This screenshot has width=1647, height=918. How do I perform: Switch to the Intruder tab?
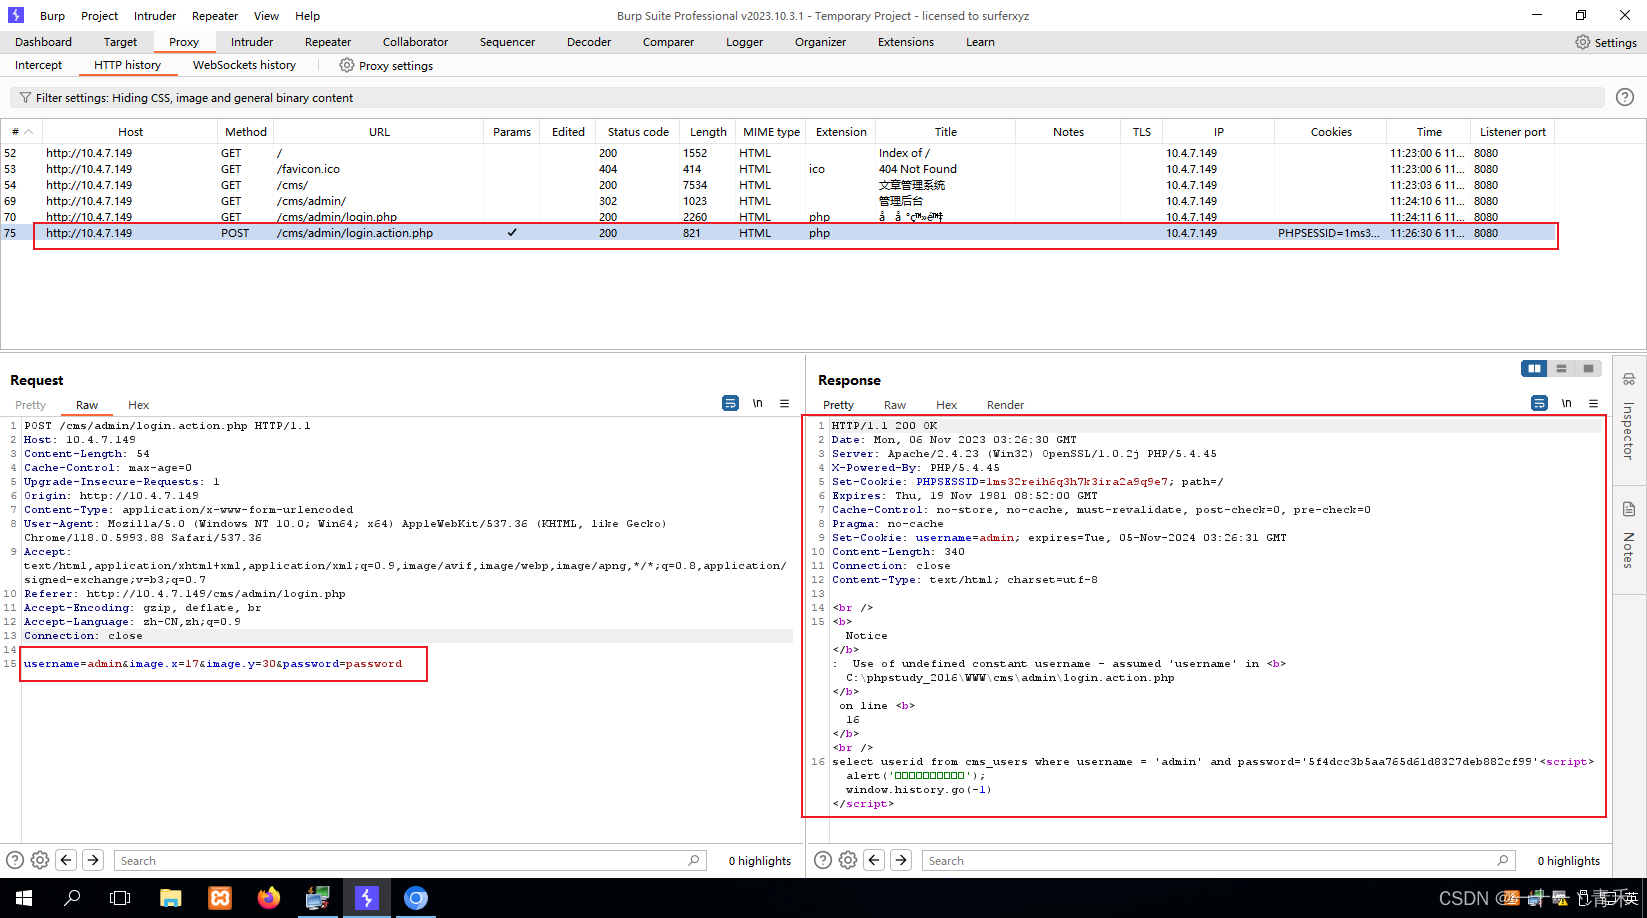tap(252, 42)
